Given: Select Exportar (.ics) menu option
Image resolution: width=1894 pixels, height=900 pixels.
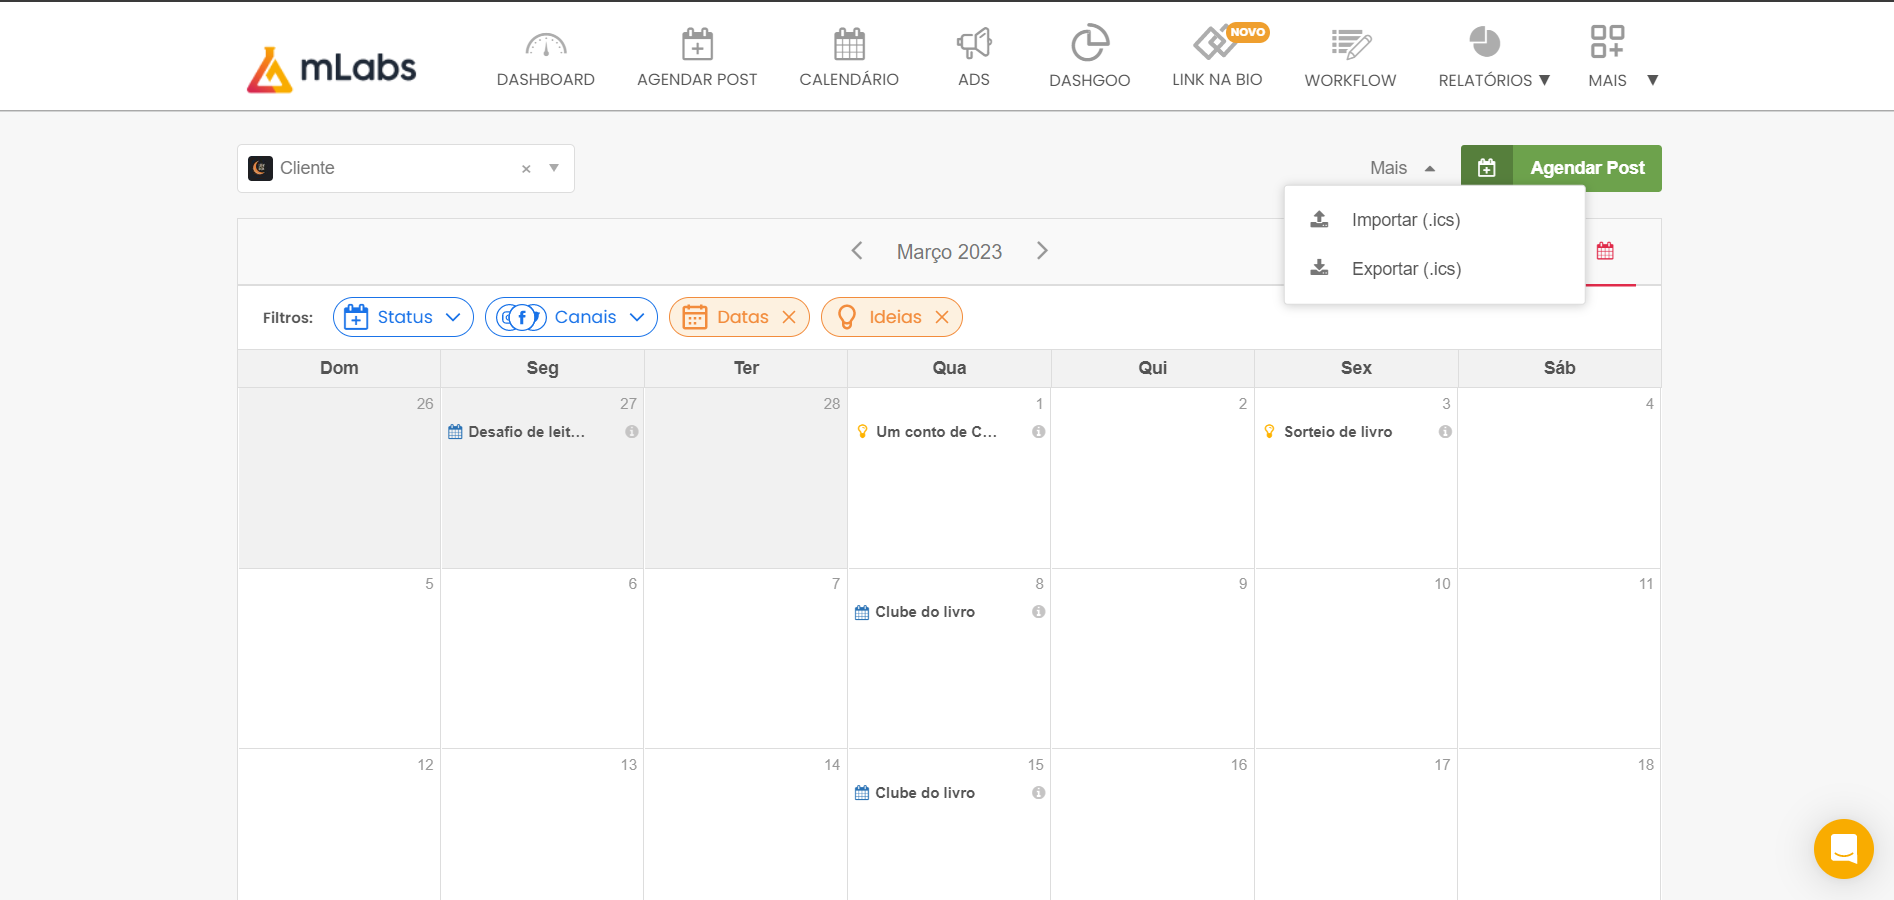Looking at the screenshot, I should pos(1406,269).
